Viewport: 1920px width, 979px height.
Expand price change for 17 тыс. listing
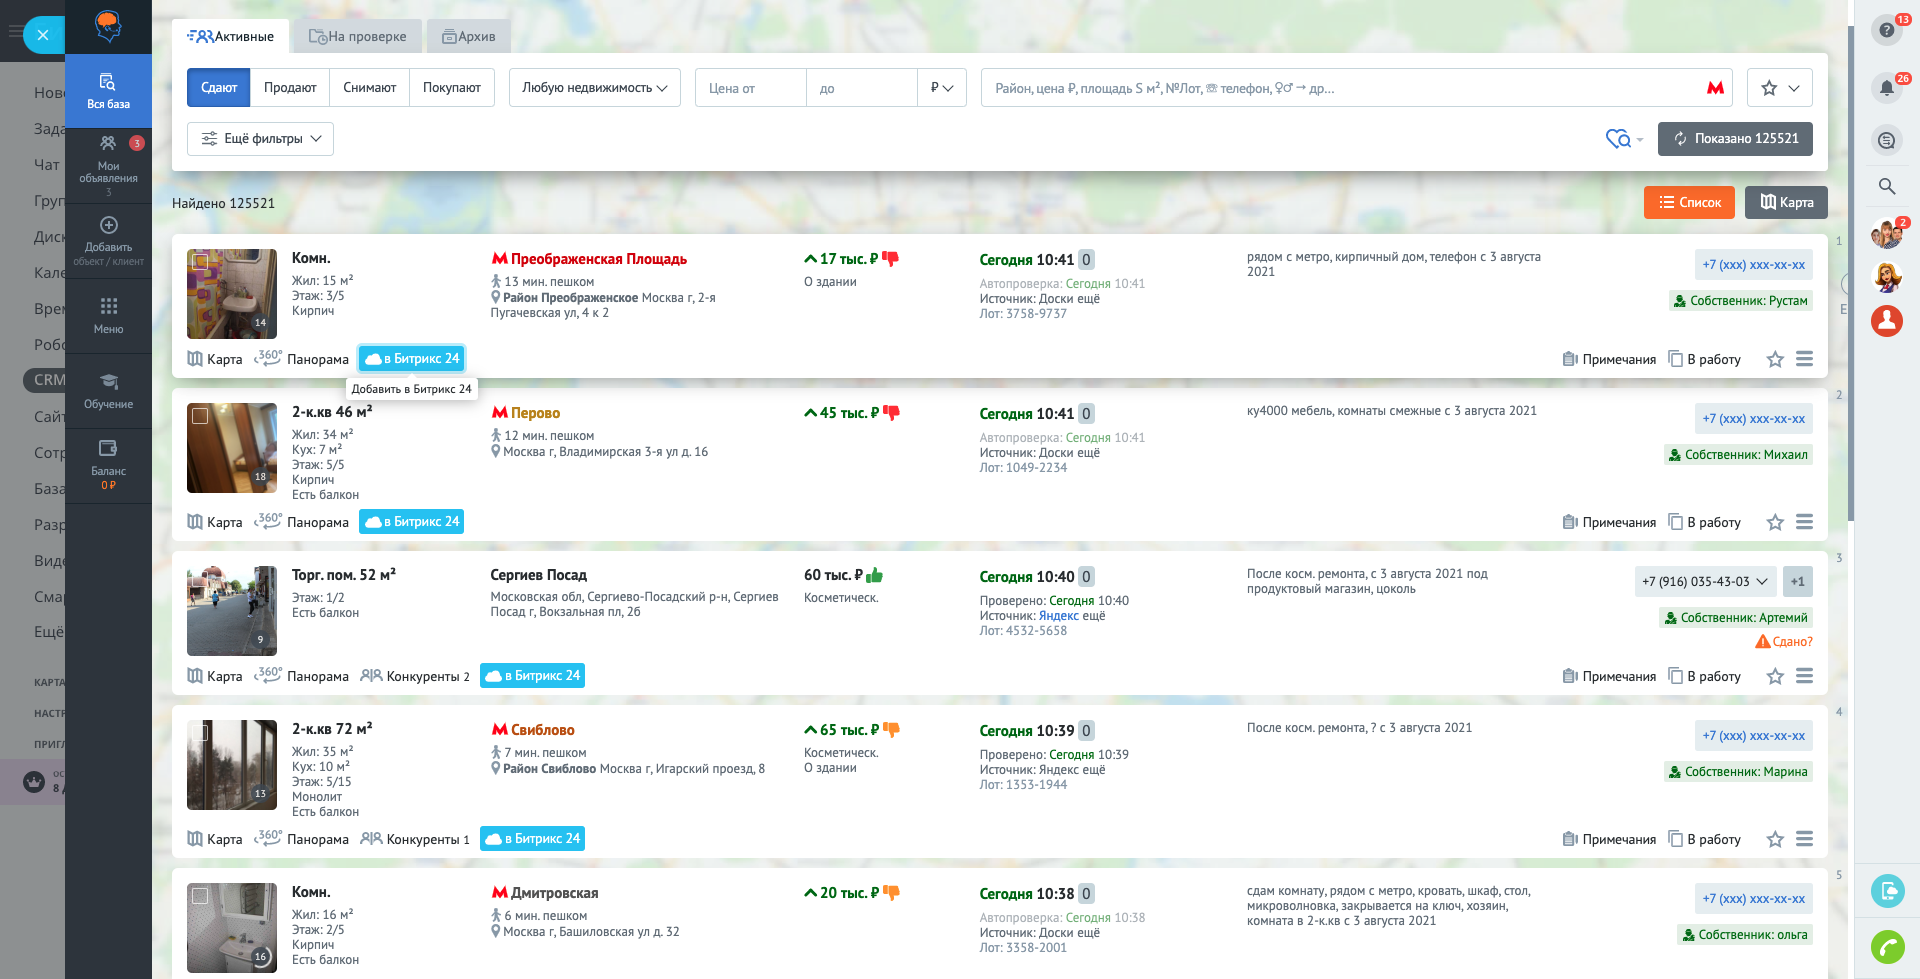(810, 259)
